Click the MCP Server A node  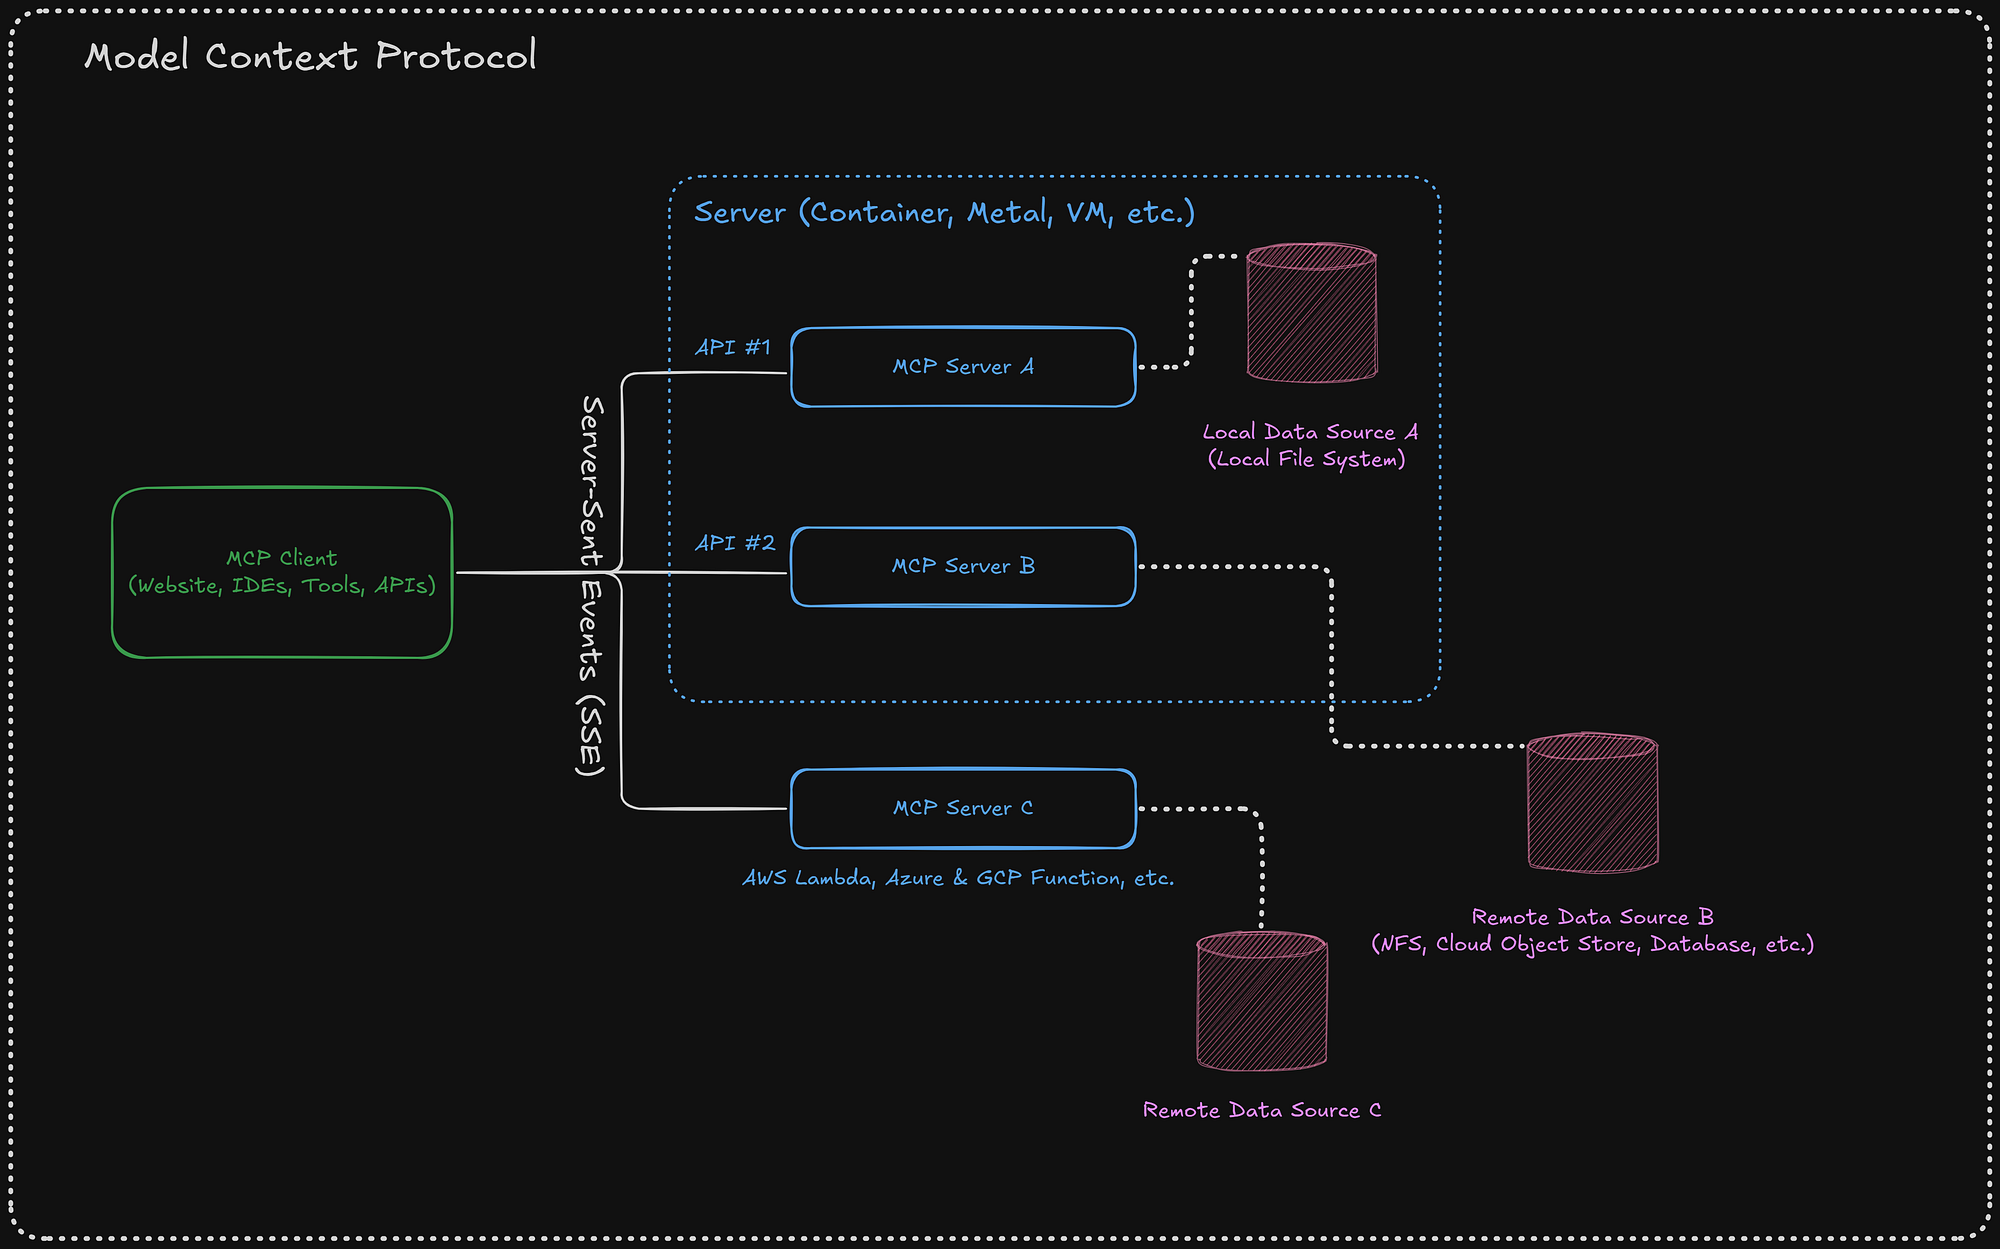coord(962,367)
